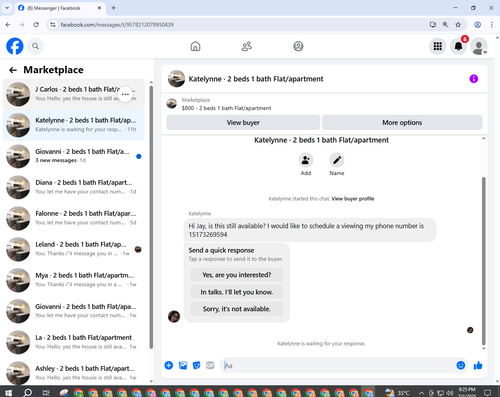Viewport: 500px width, 397px height.
Task: Open options for J Carlos chat
Action: point(125,94)
